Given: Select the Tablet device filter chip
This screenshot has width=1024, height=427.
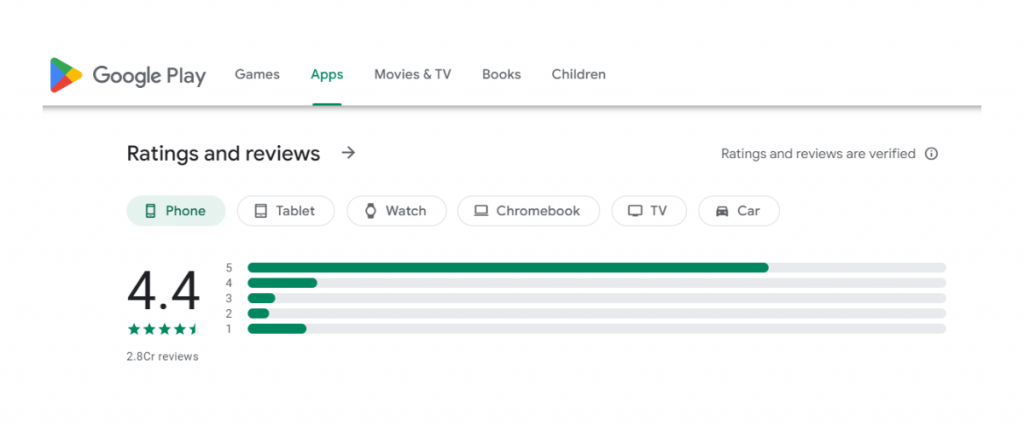Looking at the screenshot, I should point(285,211).
